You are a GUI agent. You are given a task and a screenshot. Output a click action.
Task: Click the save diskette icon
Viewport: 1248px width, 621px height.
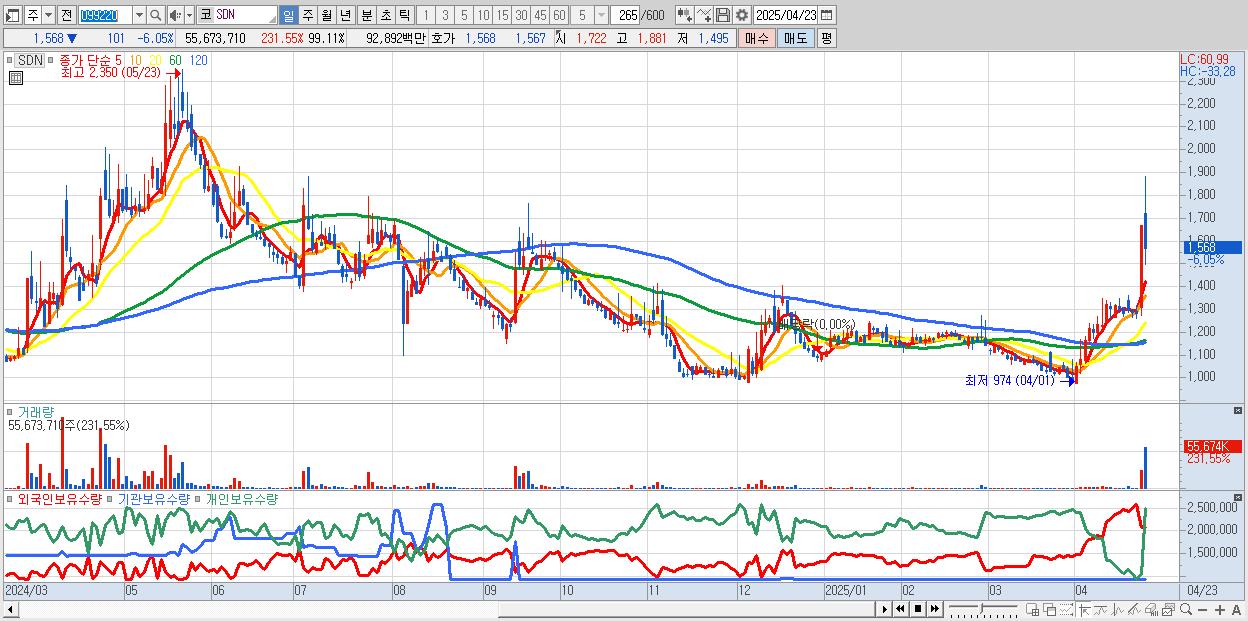click(x=723, y=15)
